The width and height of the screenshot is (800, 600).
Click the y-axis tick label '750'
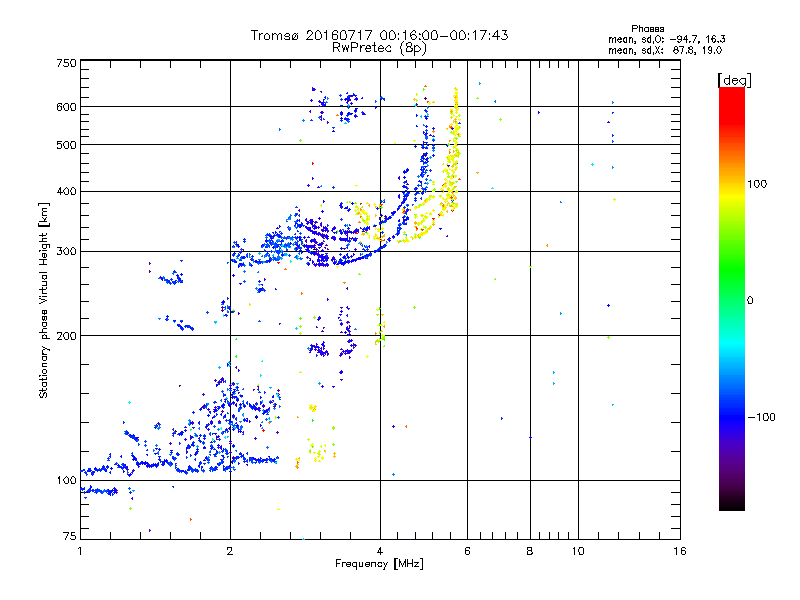click(66, 63)
